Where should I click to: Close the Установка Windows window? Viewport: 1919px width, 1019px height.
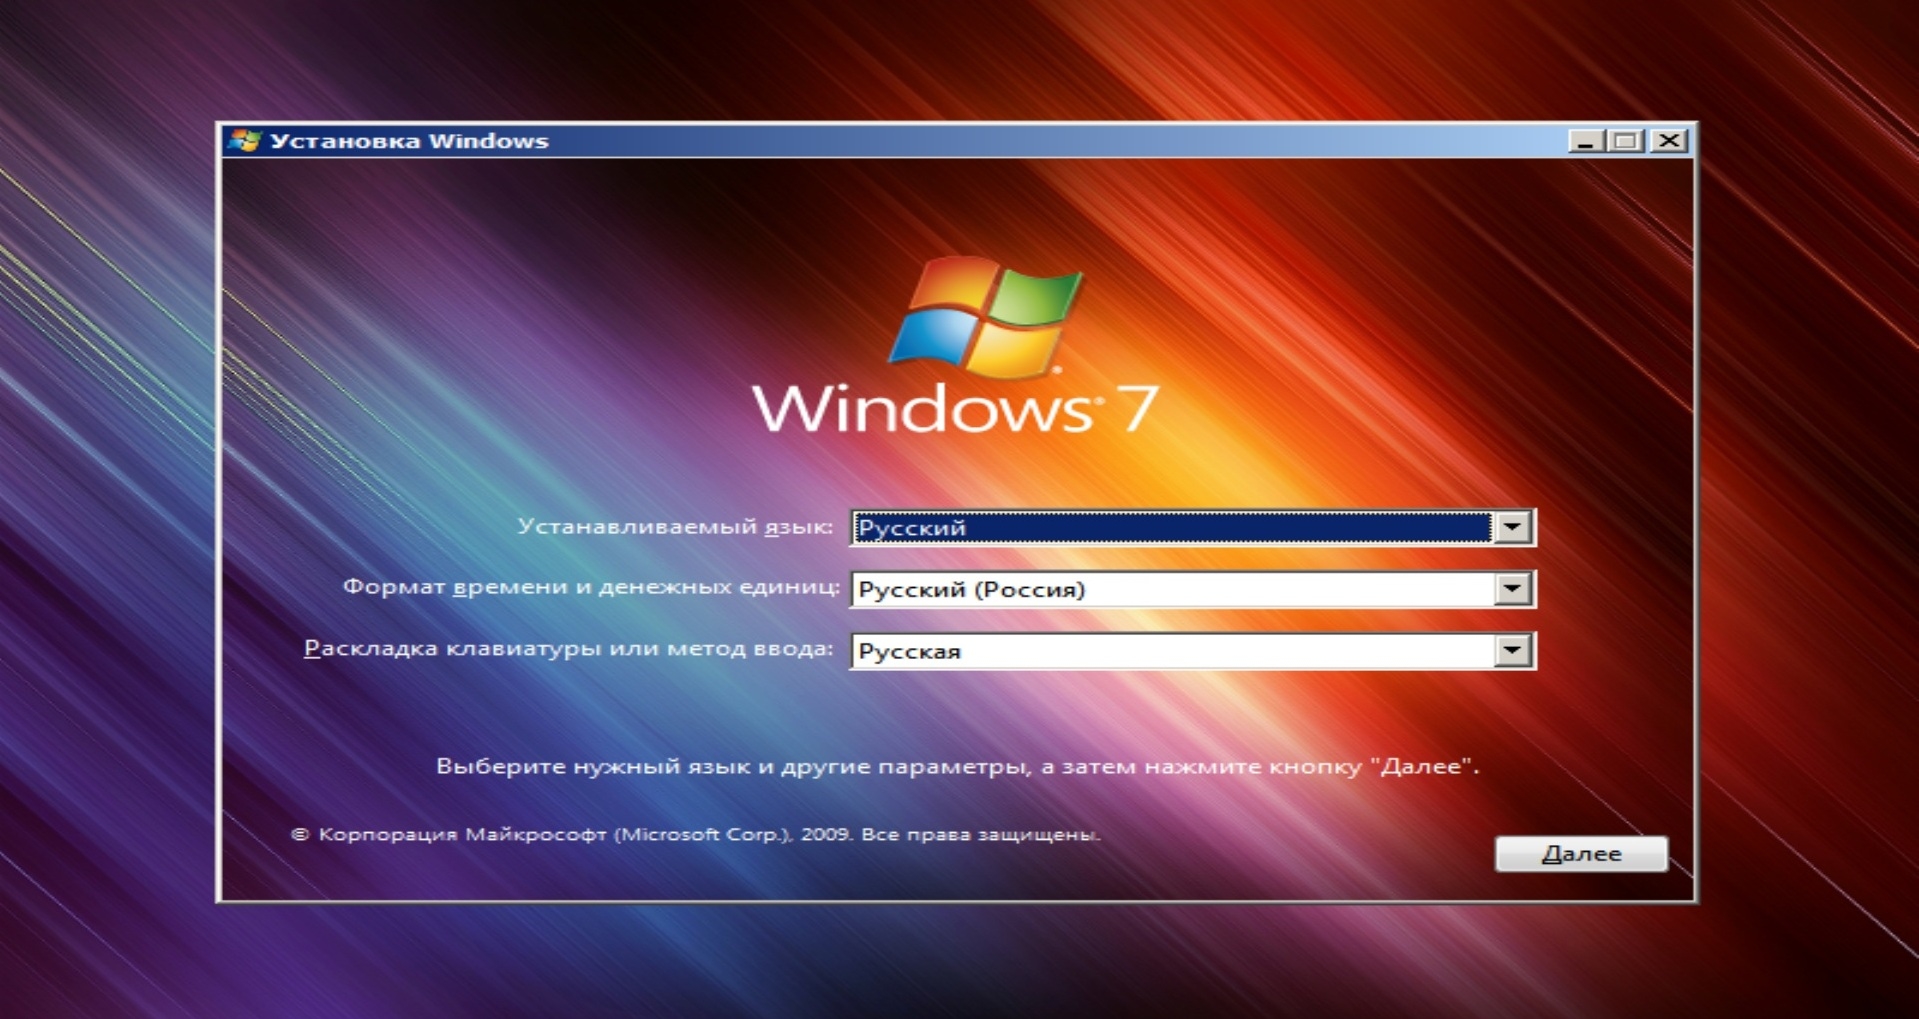pos(1669,141)
